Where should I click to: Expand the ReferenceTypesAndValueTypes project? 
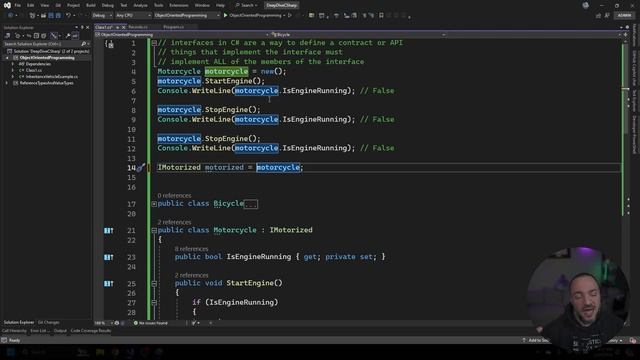coord(7,83)
